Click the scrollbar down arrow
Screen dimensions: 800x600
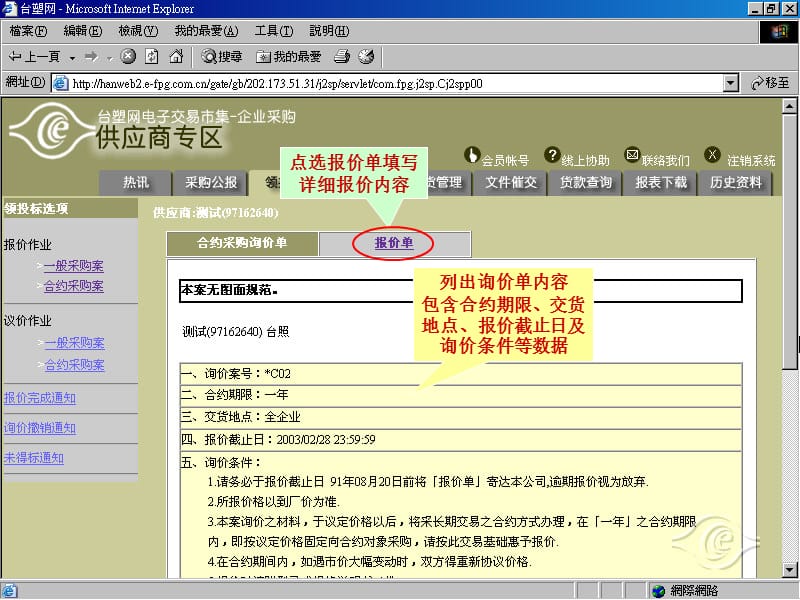pyautogui.click(x=789, y=569)
